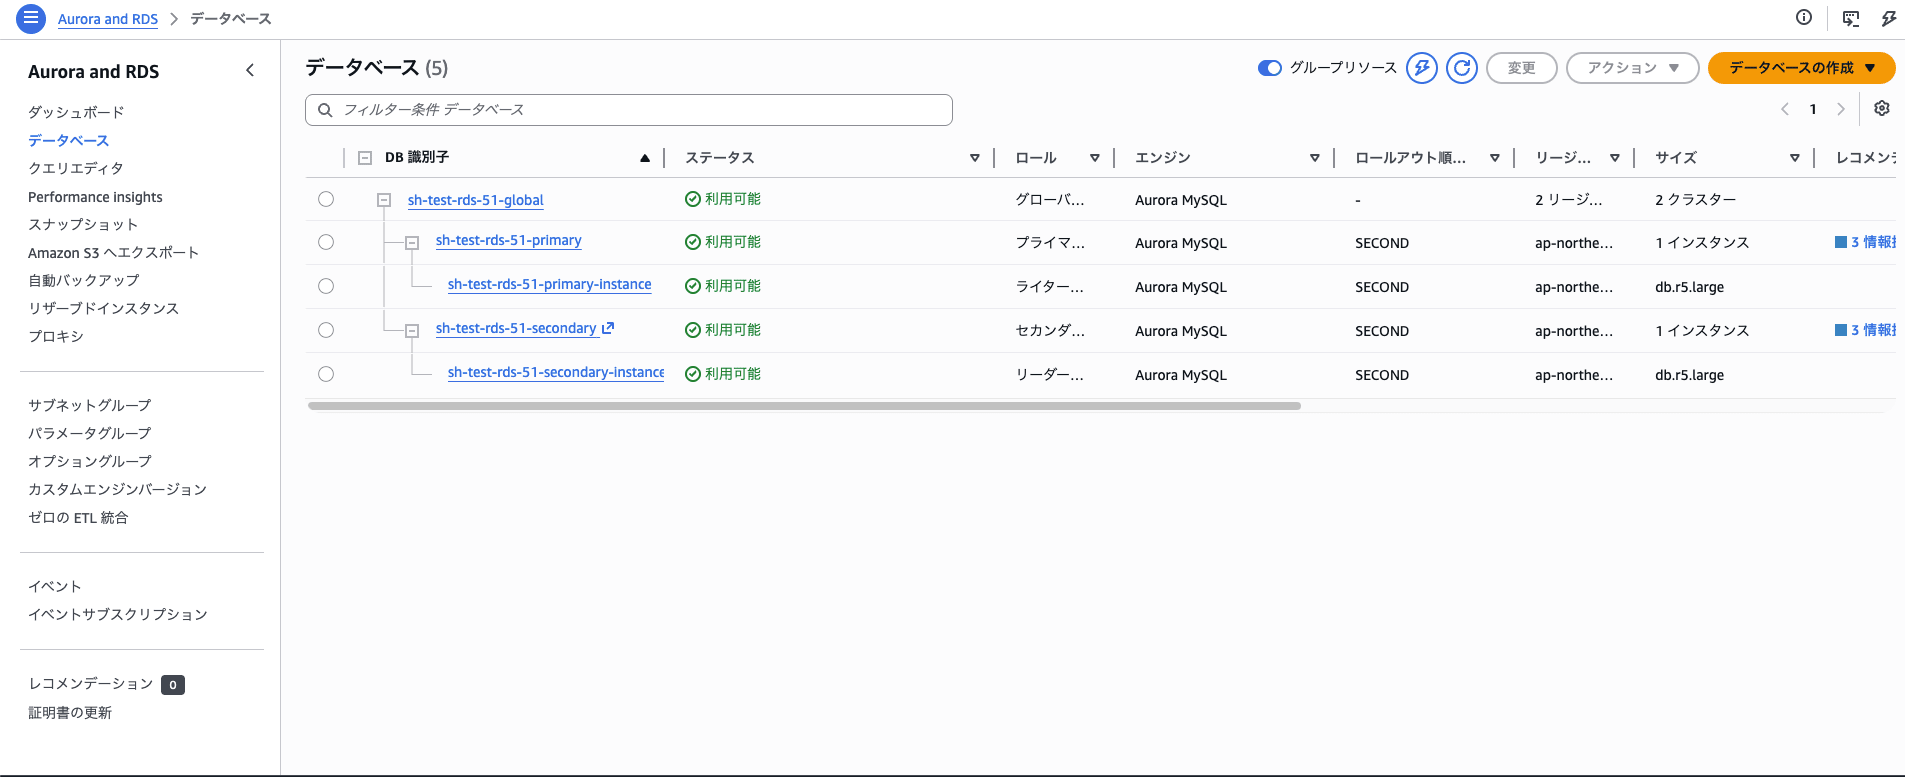Focus the database filter input field
The image size is (1905, 777).
(x=629, y=110)
